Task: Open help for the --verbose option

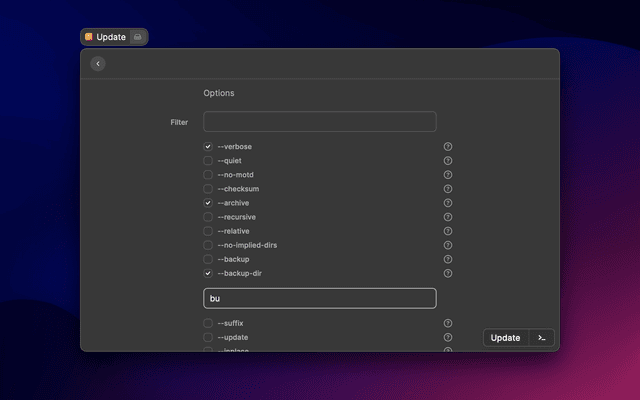Action: [x=448, y=147]
